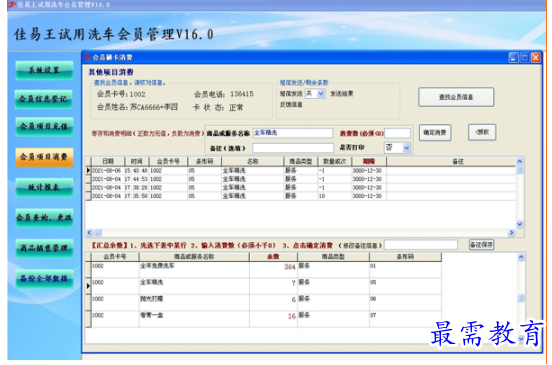Click upper table horizontal scroll left arrow
Viewport: 552px width, 365px height.
89,233
